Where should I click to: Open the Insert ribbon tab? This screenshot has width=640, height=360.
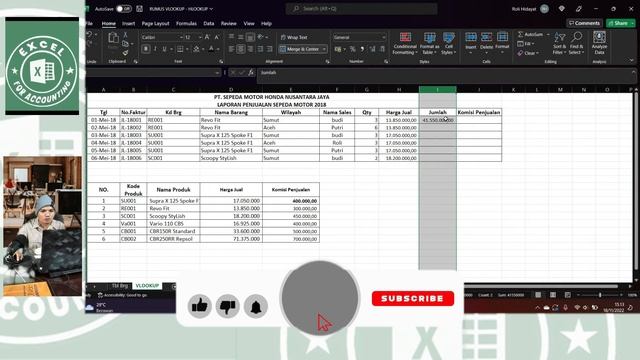point(129,24)
